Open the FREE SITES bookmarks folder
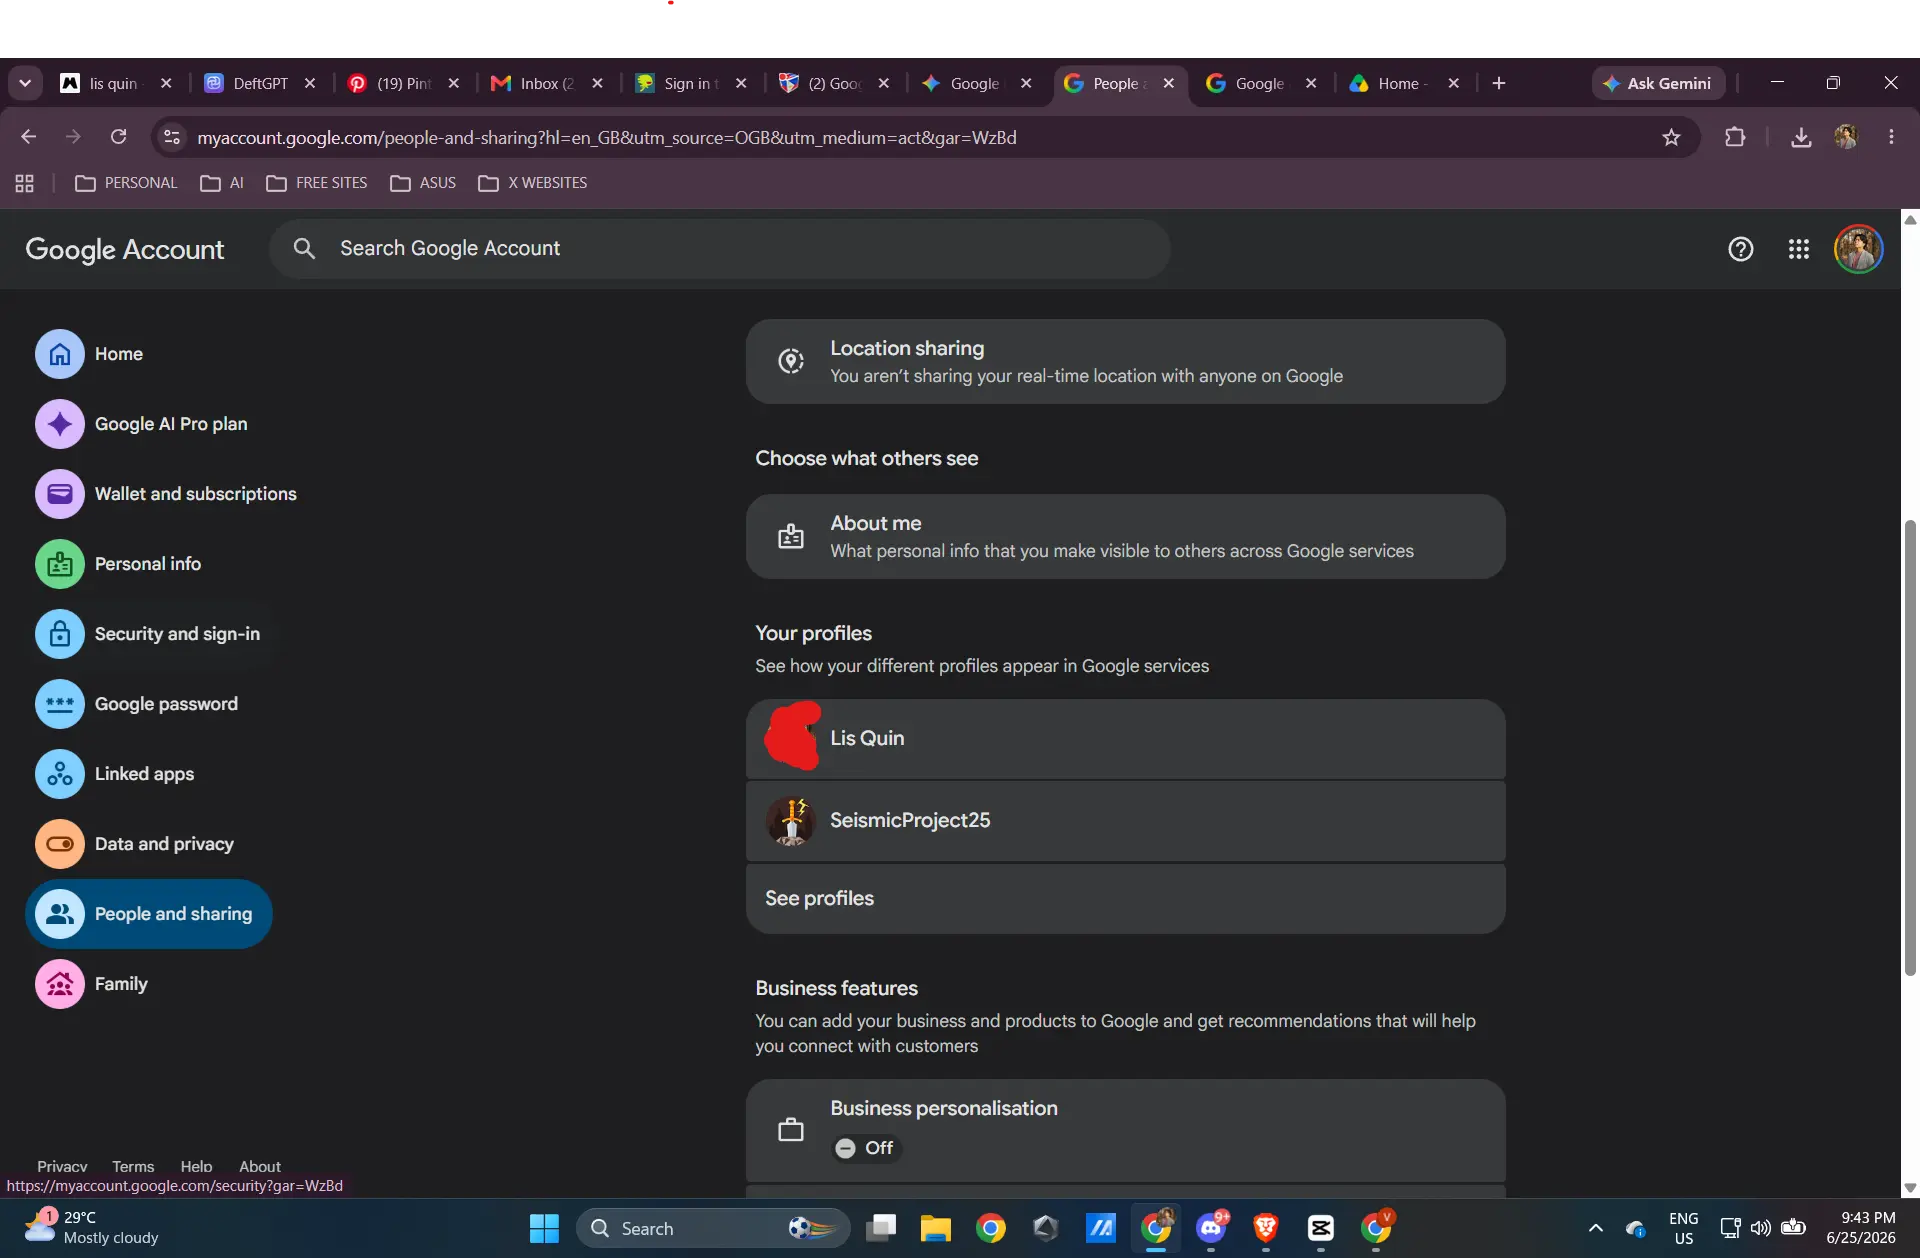The width and height of the screenshot is (1920, 1258). click(x=317, y=183)
